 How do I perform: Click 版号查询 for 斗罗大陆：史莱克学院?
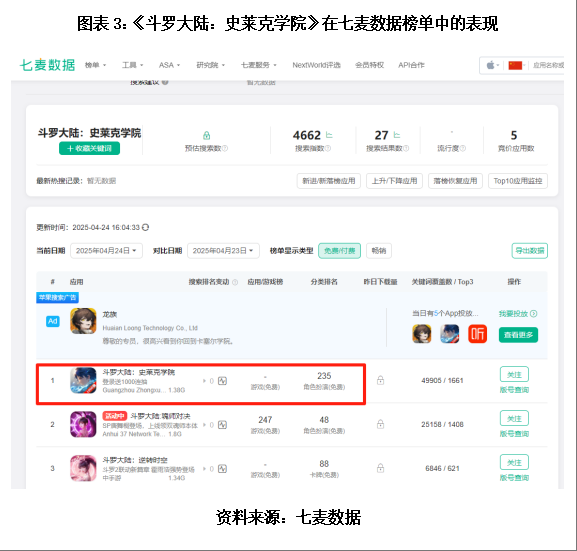(514, 390)
